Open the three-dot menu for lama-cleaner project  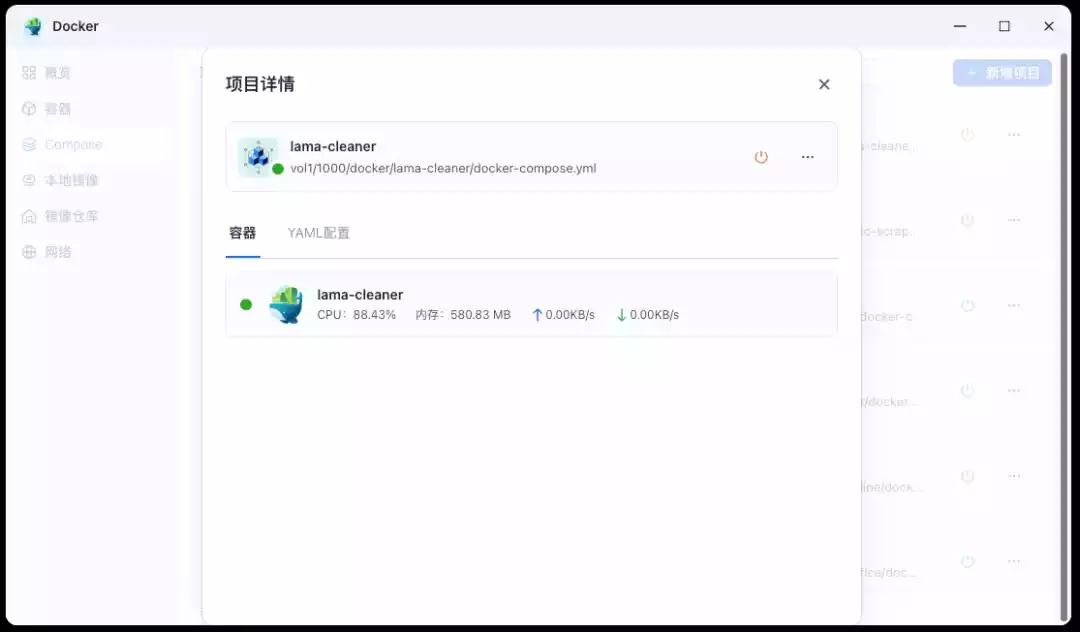click(807, 157)
